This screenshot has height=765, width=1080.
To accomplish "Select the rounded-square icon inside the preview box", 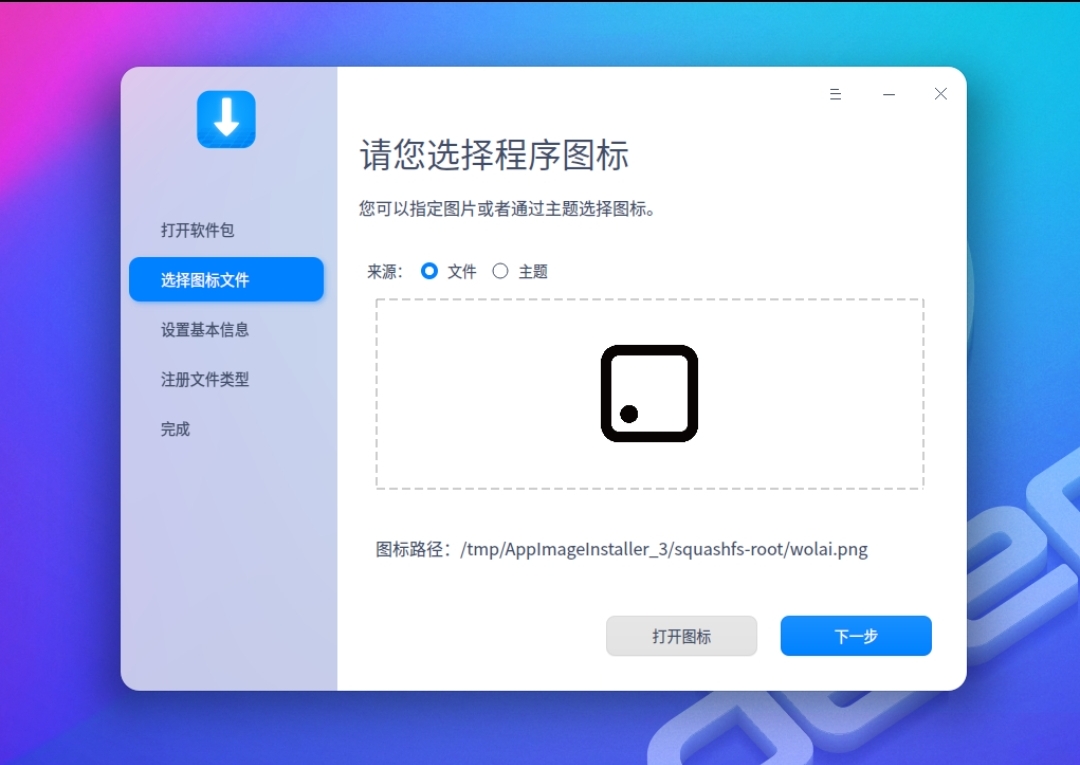I will pyautogui.click(x=649, y=393).
